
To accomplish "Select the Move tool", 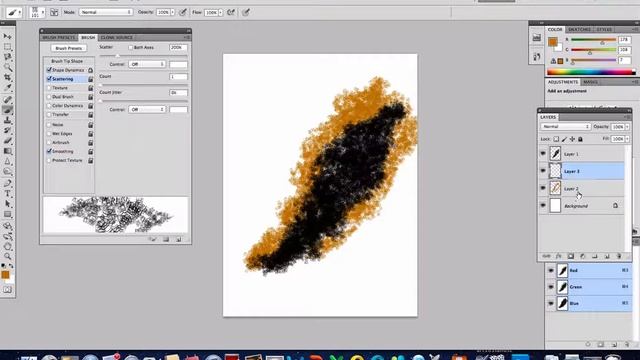I will (x=7, y=36).
